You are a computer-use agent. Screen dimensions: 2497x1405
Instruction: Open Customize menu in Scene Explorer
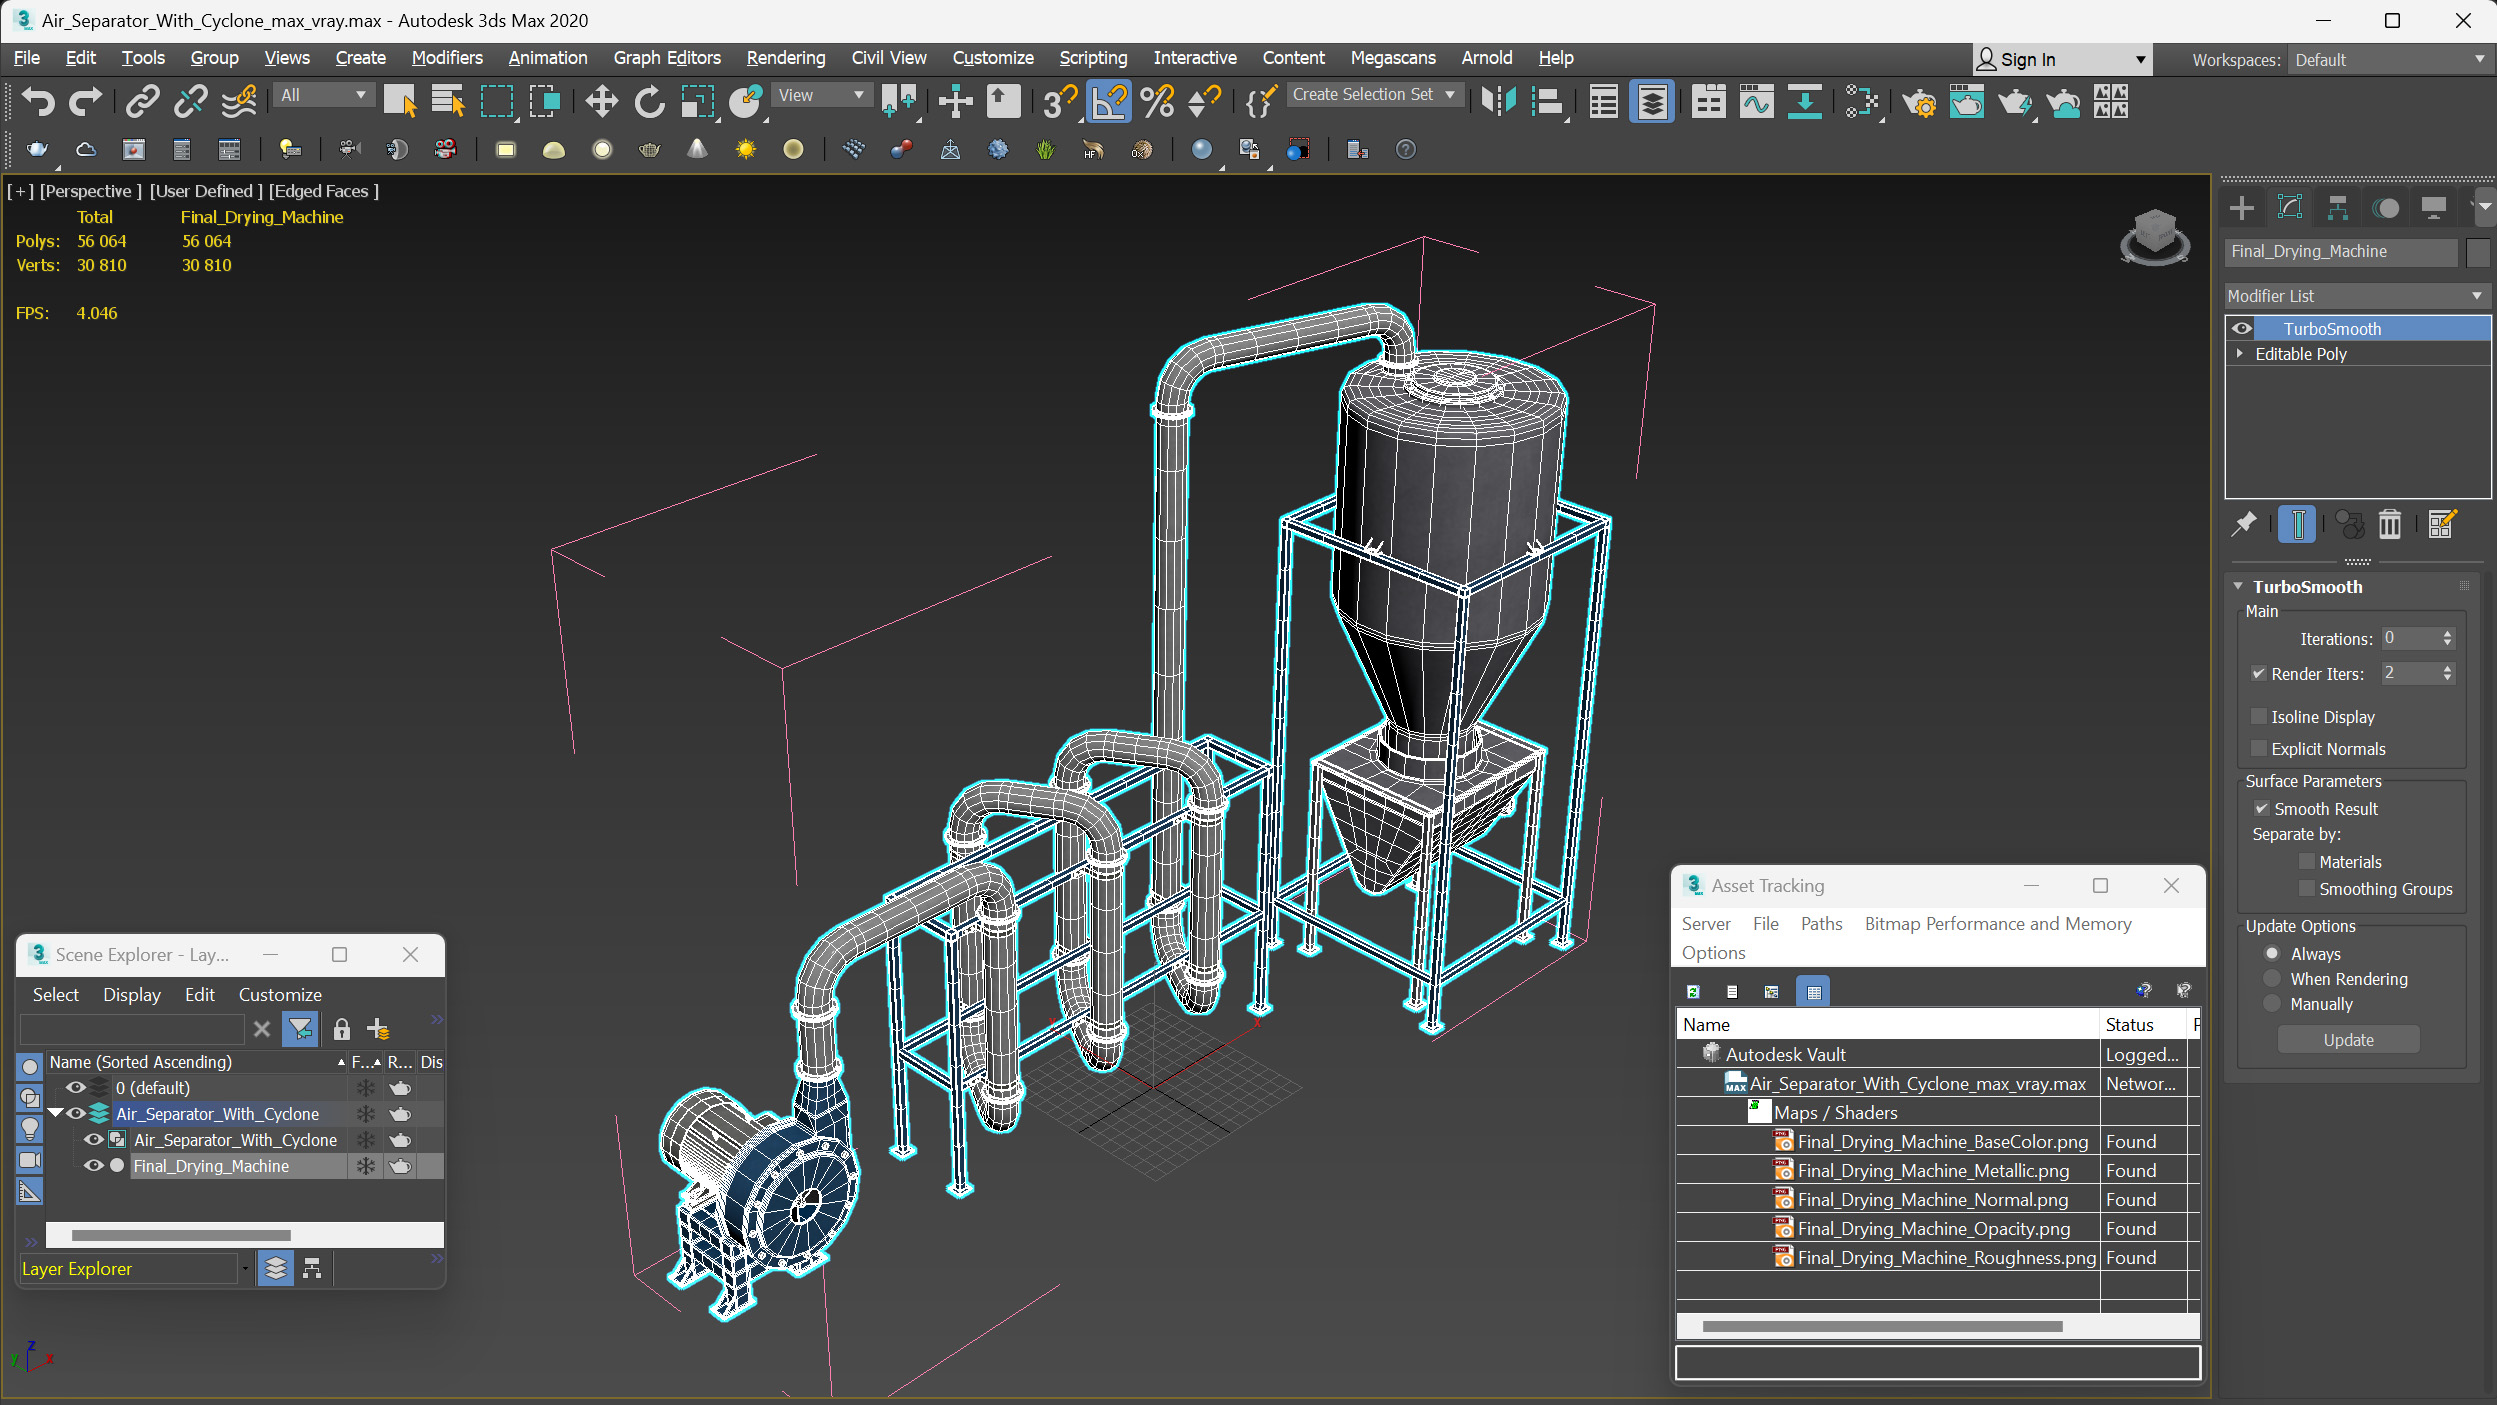tap(280, 995)
